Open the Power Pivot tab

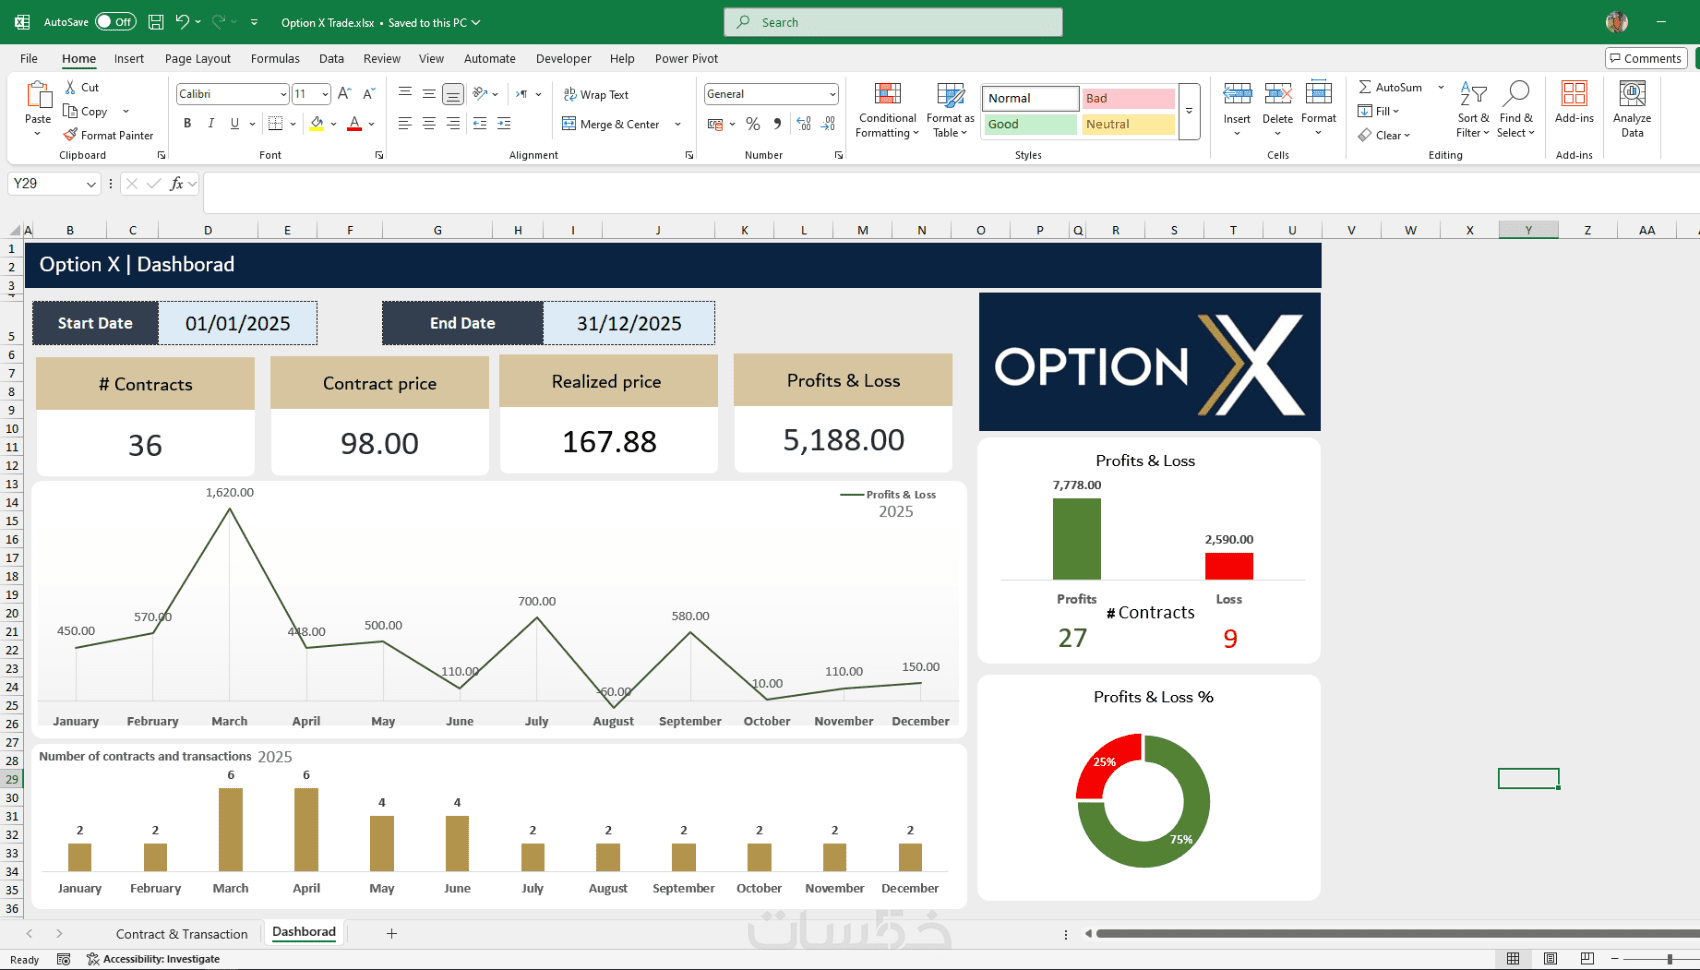(x=686, y=59)
